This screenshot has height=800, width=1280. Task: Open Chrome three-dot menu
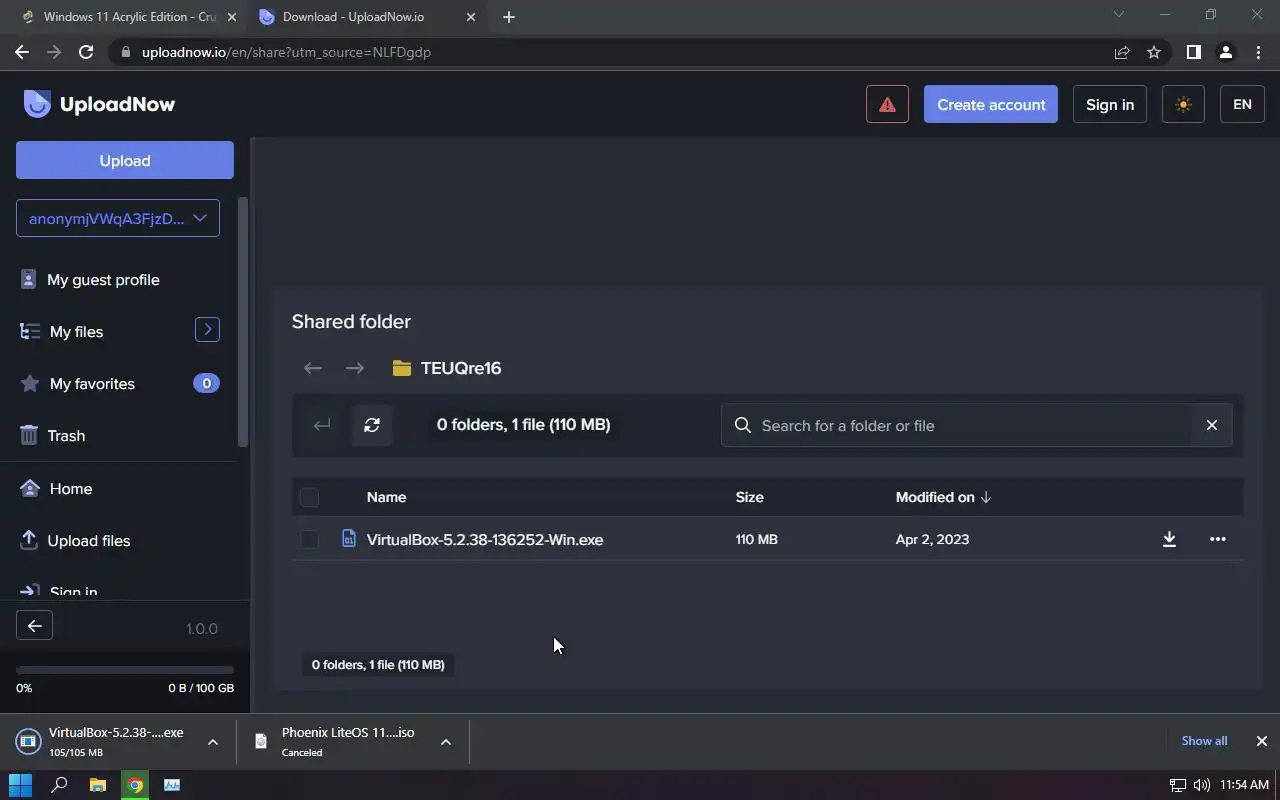click(1258, 52)
